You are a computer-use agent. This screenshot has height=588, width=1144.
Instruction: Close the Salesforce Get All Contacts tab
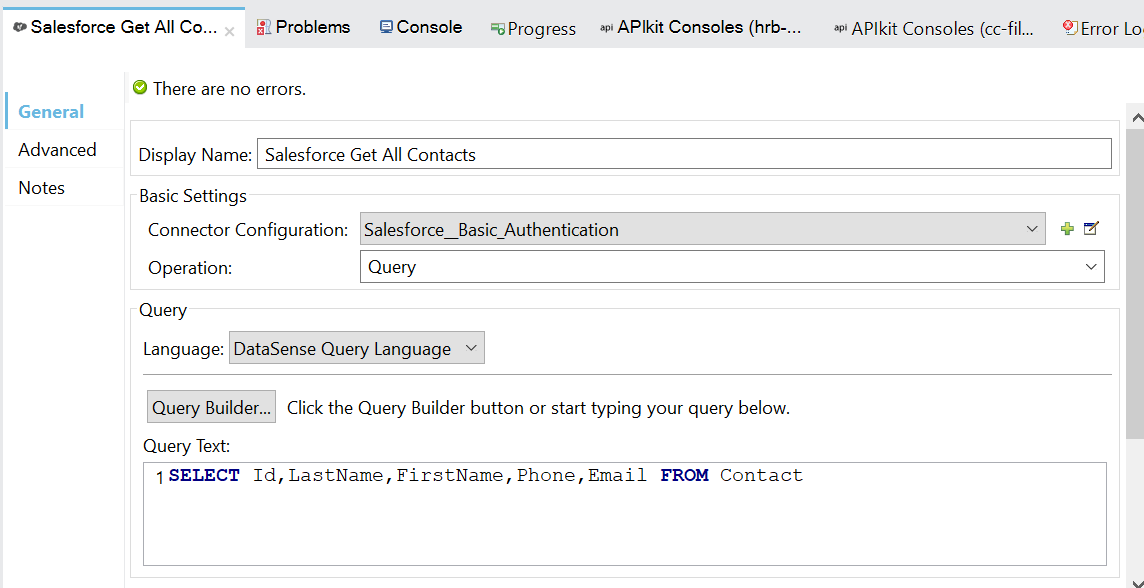[x=230, y=31]
